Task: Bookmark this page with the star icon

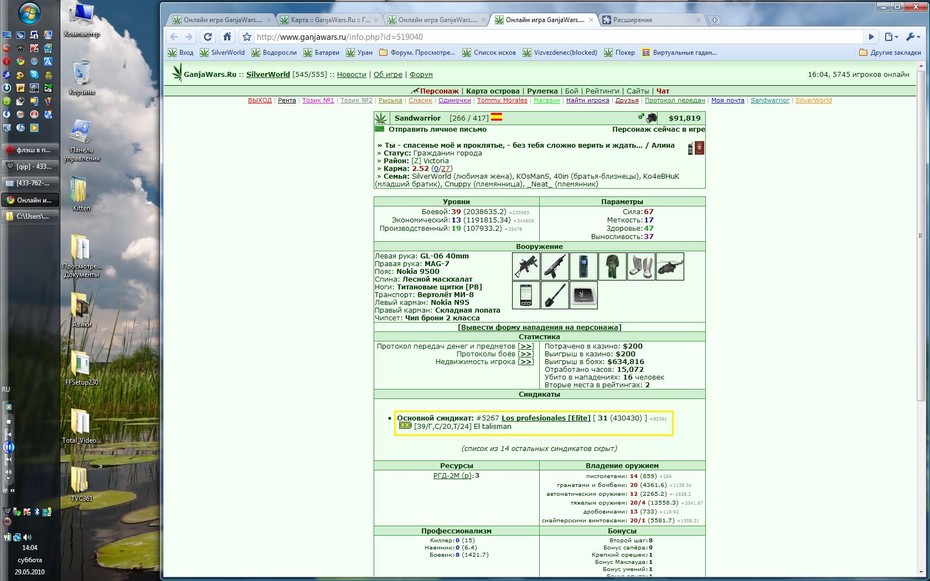Action: pos(247,37)
